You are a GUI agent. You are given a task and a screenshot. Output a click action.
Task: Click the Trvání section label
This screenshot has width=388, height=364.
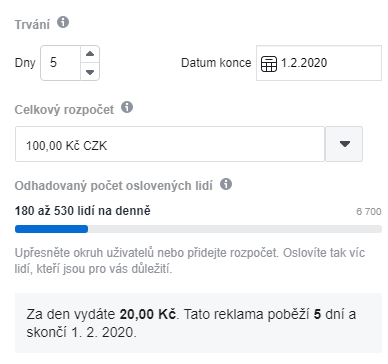[x=32, y=25]
